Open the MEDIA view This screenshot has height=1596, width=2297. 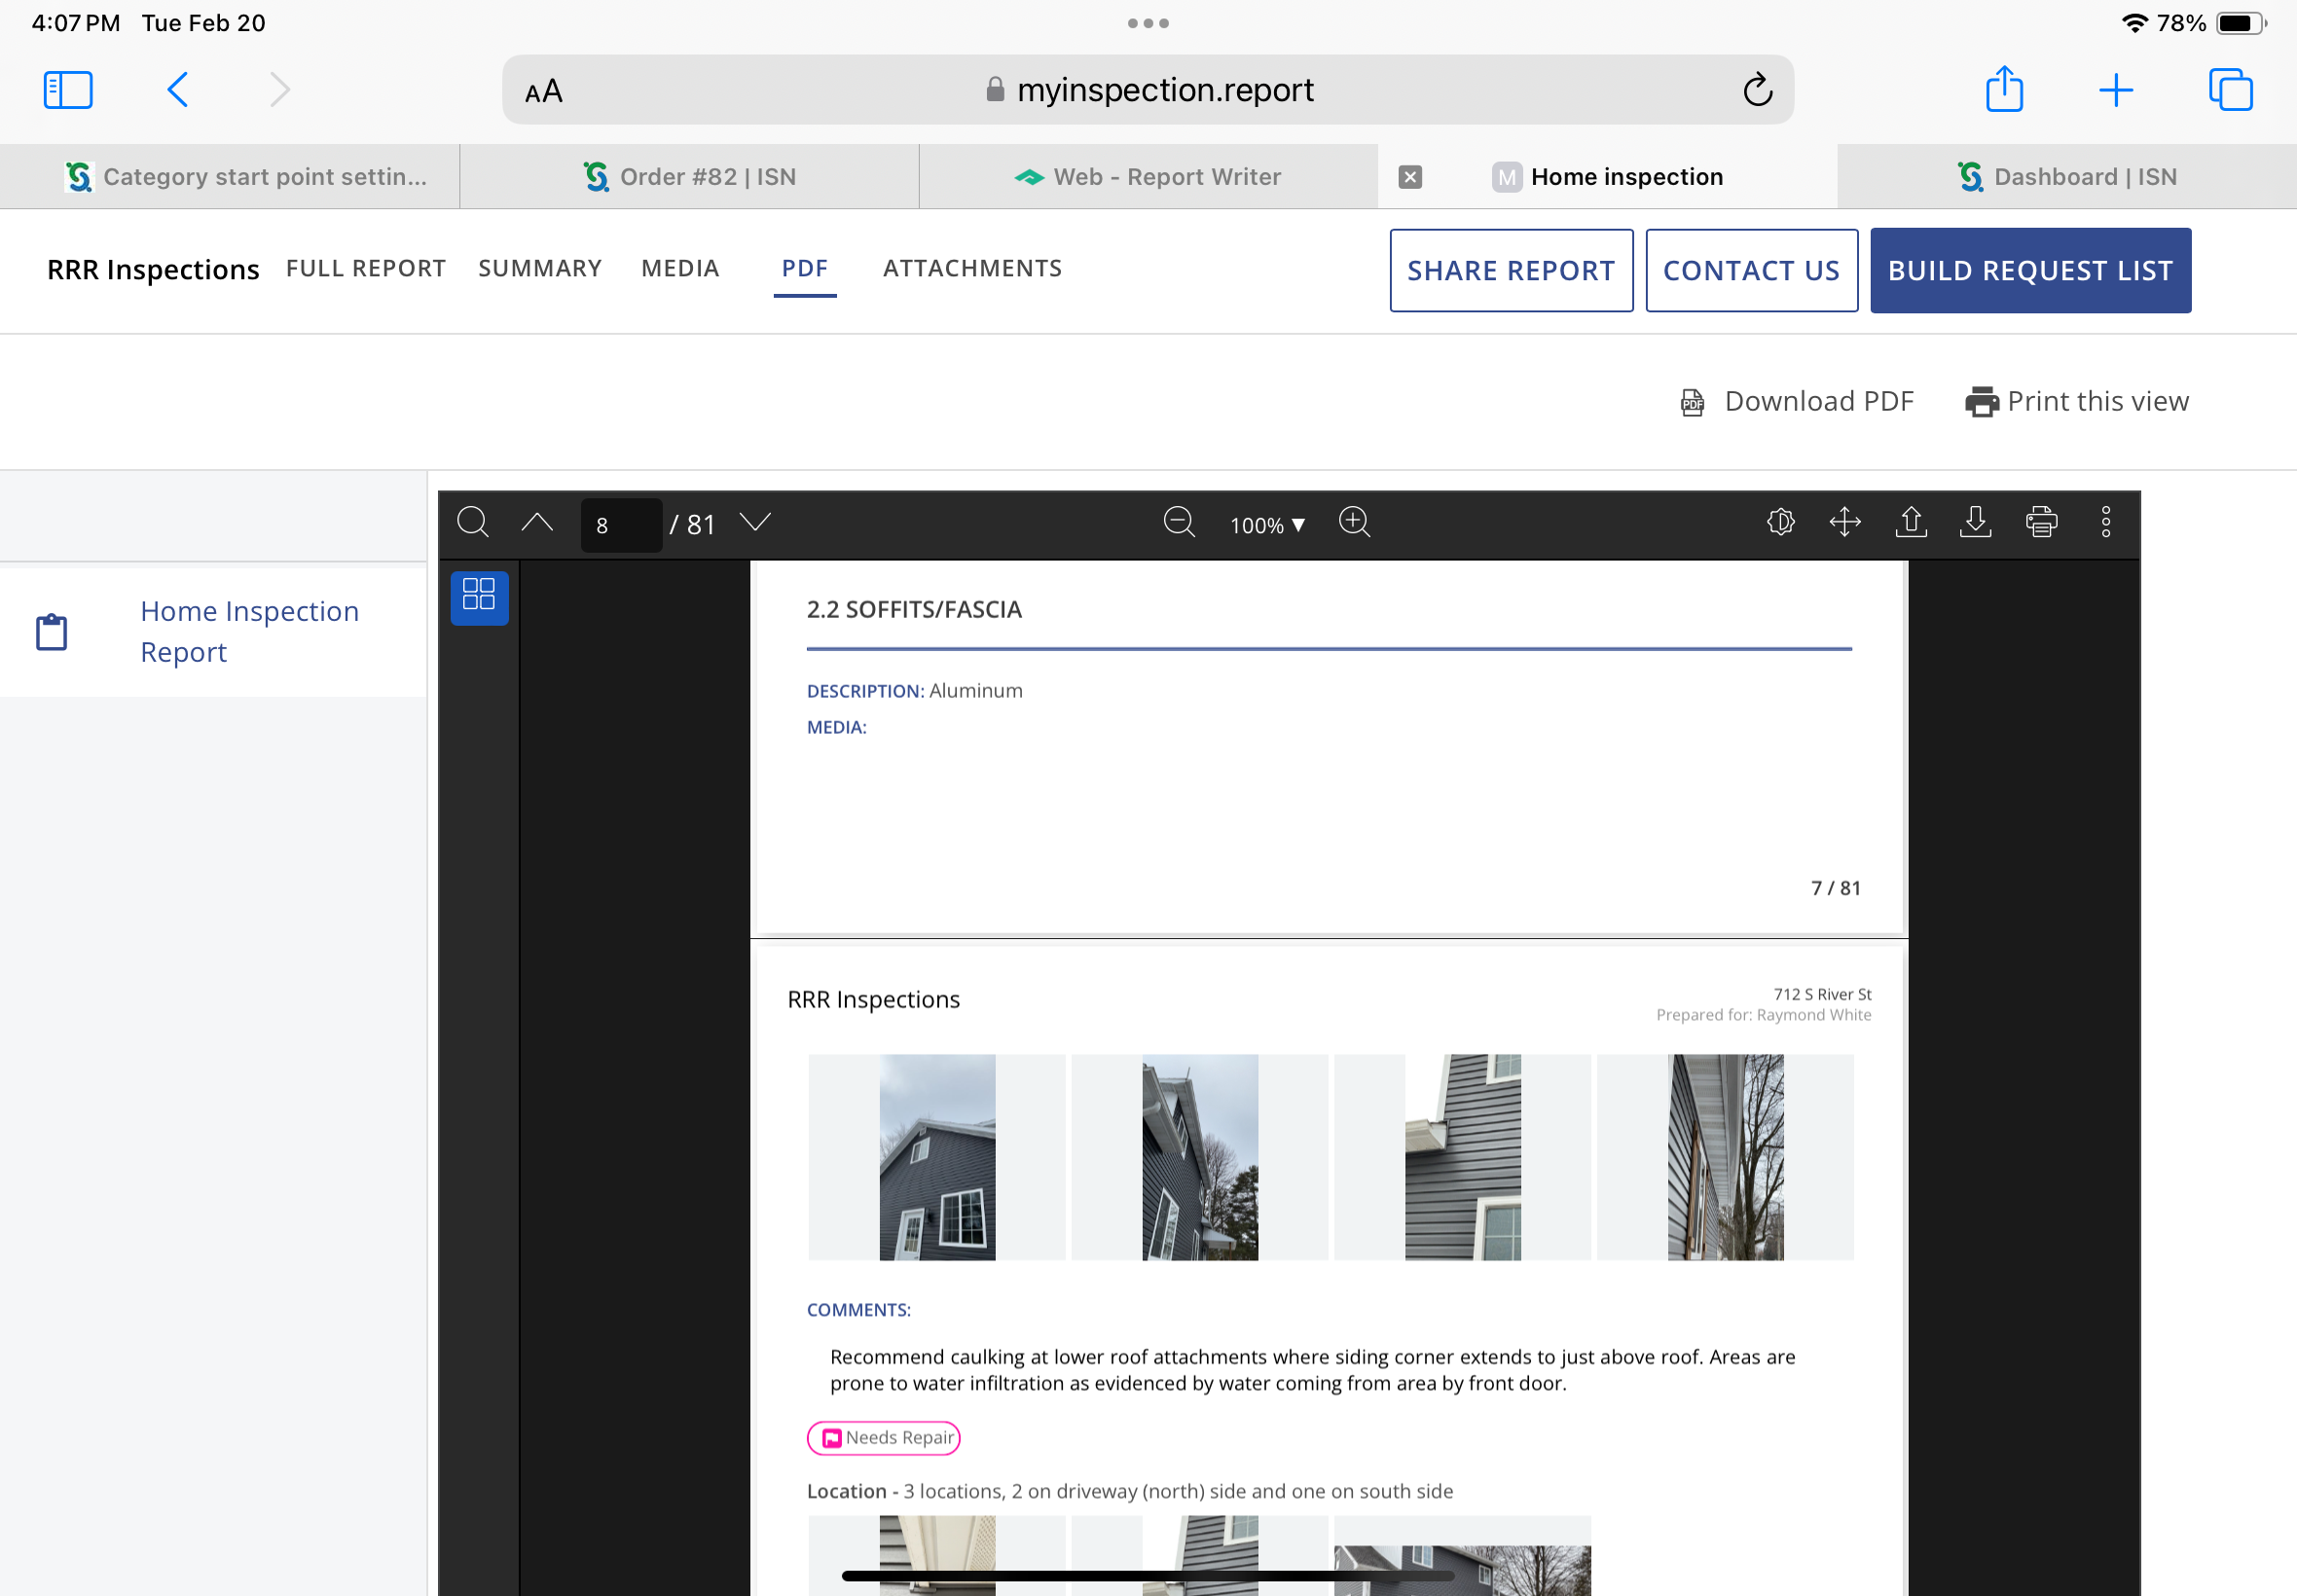coord(680,268)
